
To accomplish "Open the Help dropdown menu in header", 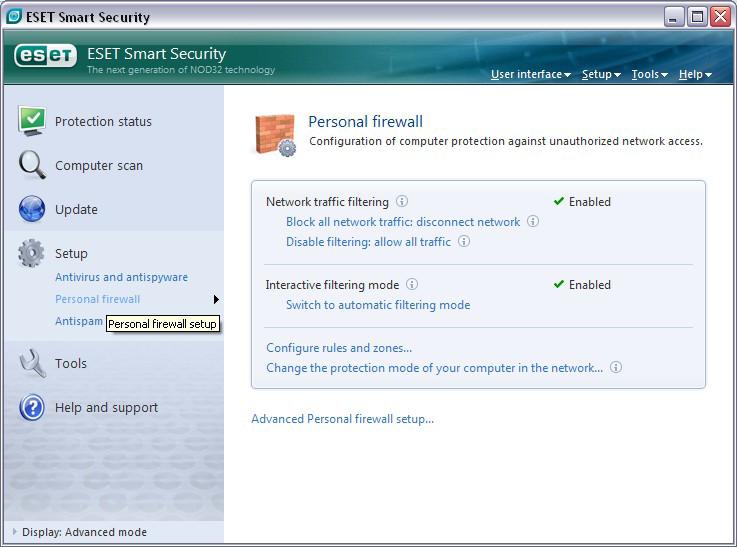I will point(695,74).
